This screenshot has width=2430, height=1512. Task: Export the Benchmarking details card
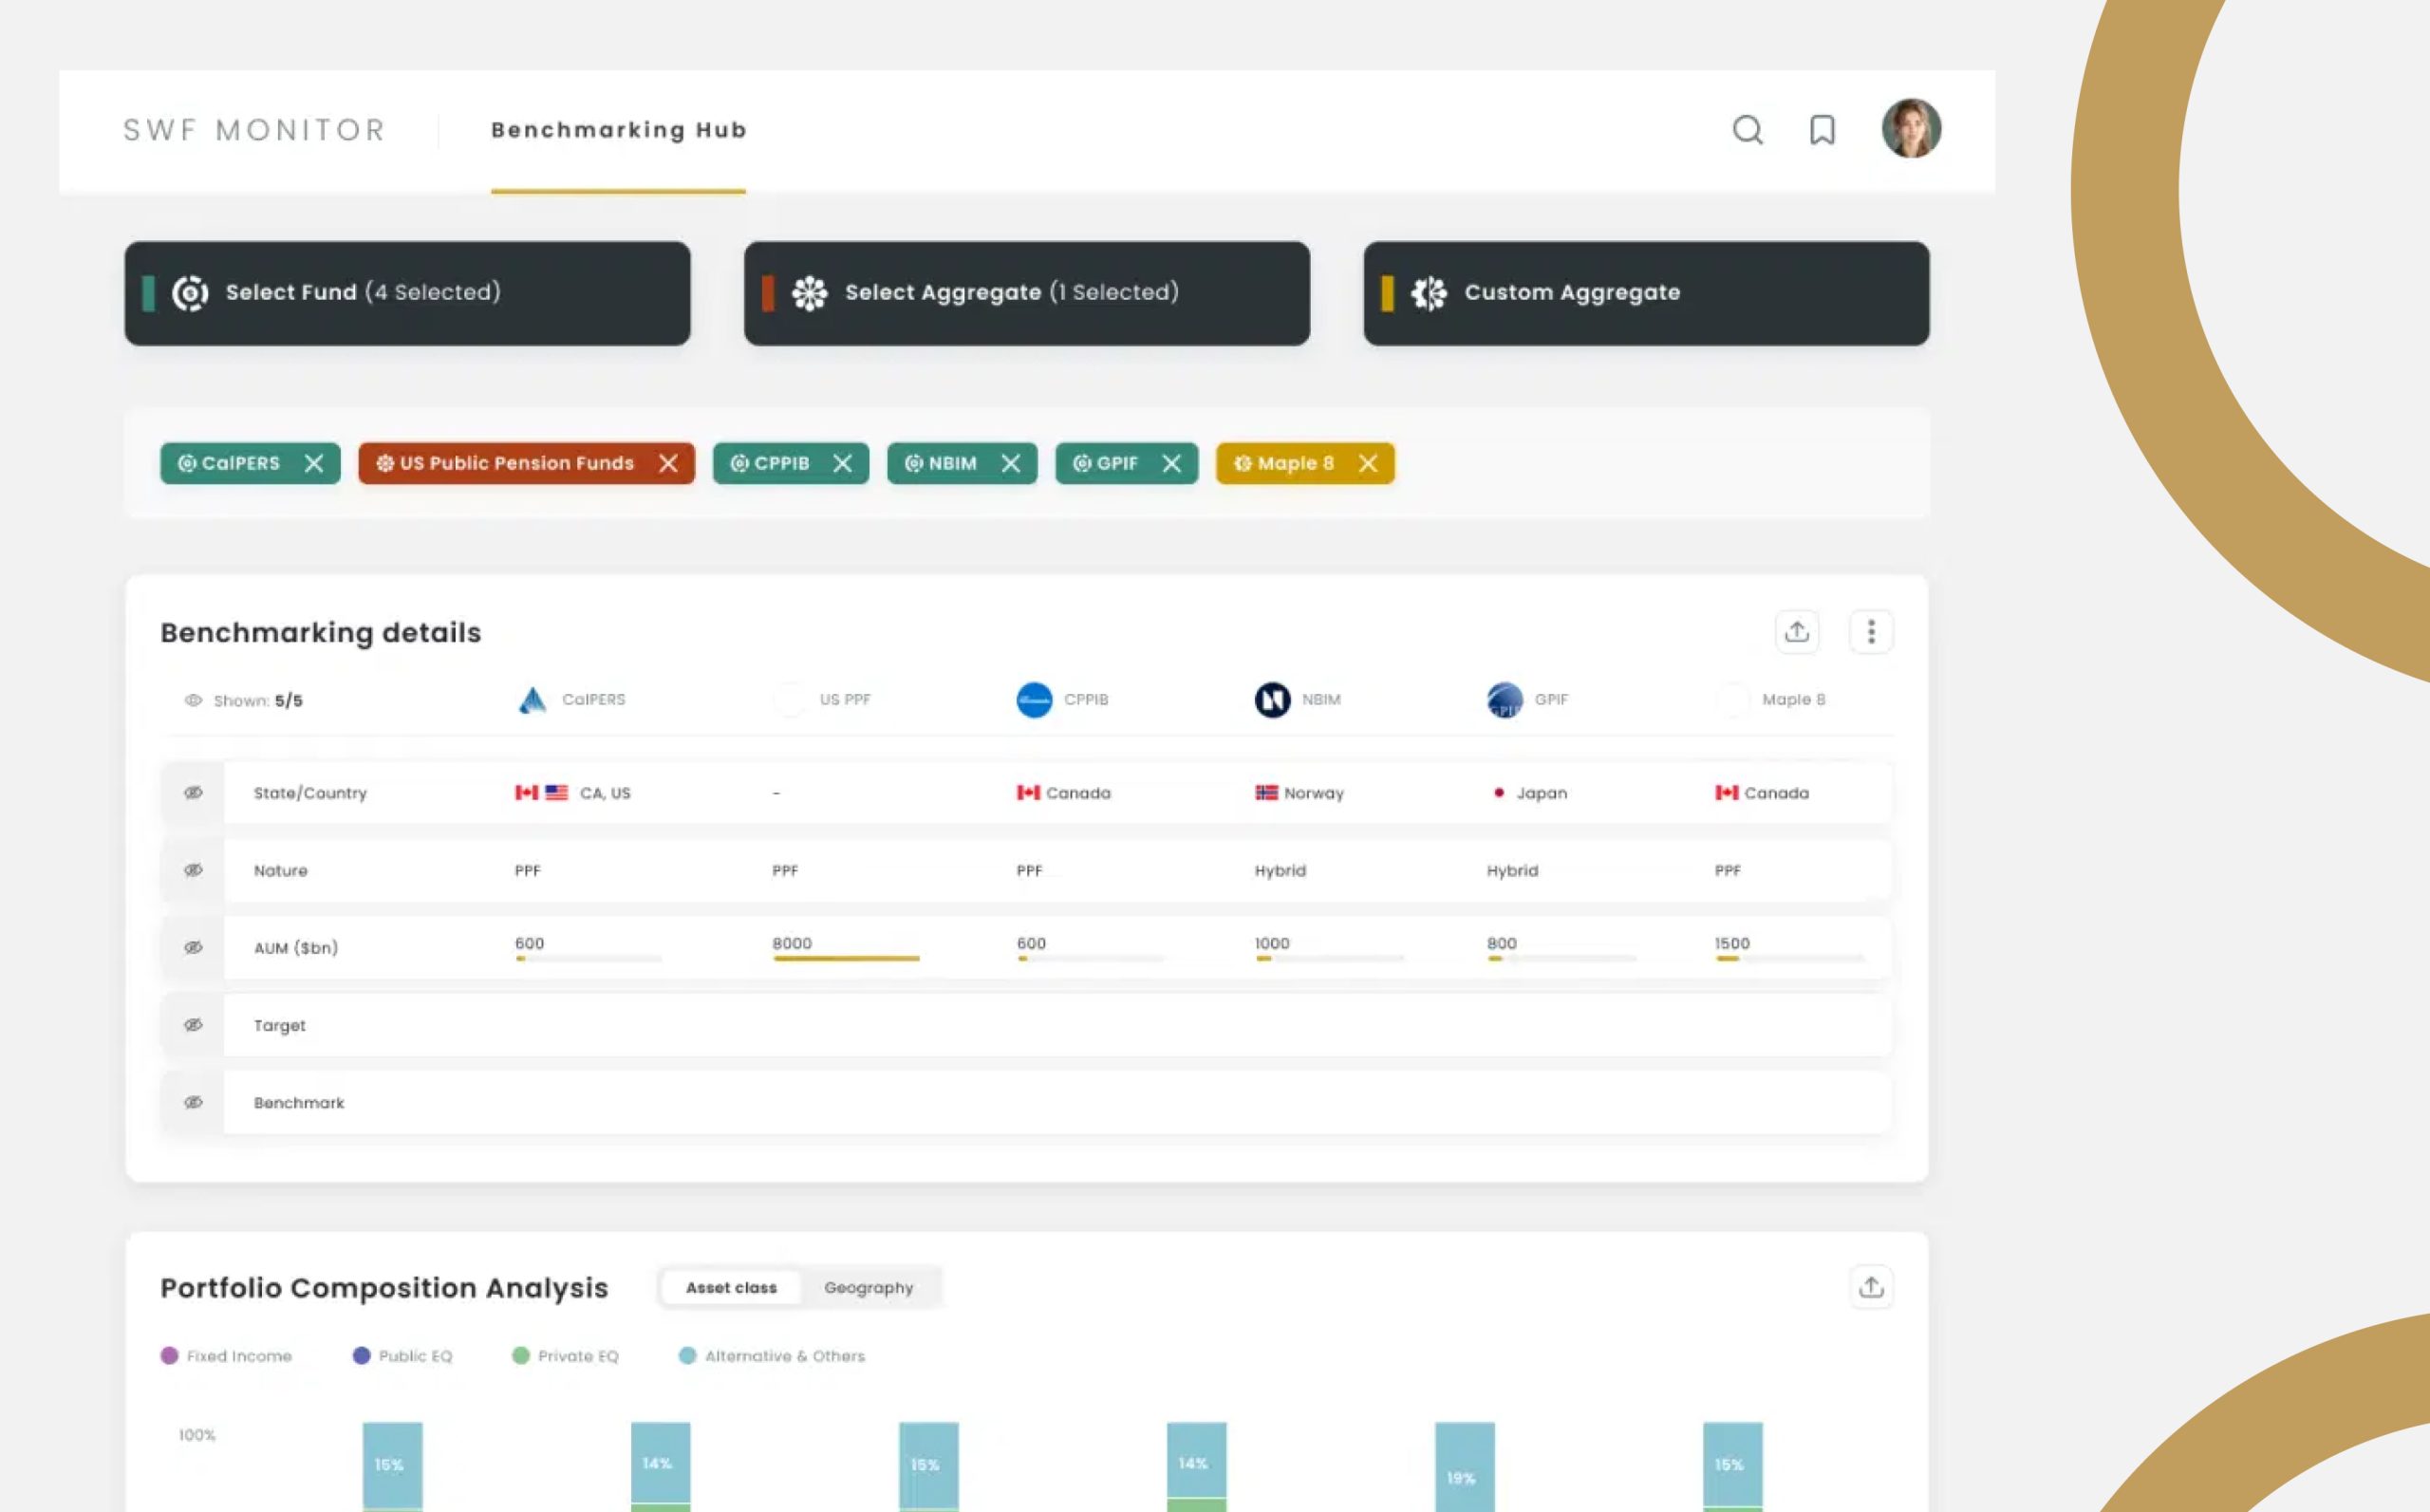click(1797, 632)
